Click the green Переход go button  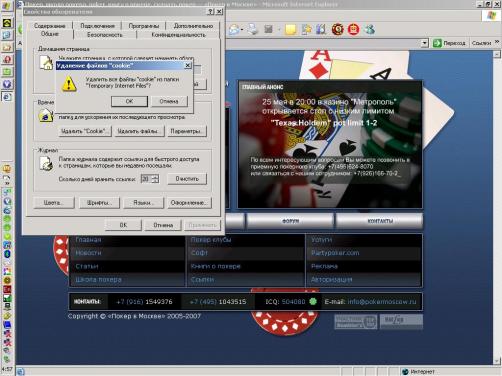(x=449, y=43)
